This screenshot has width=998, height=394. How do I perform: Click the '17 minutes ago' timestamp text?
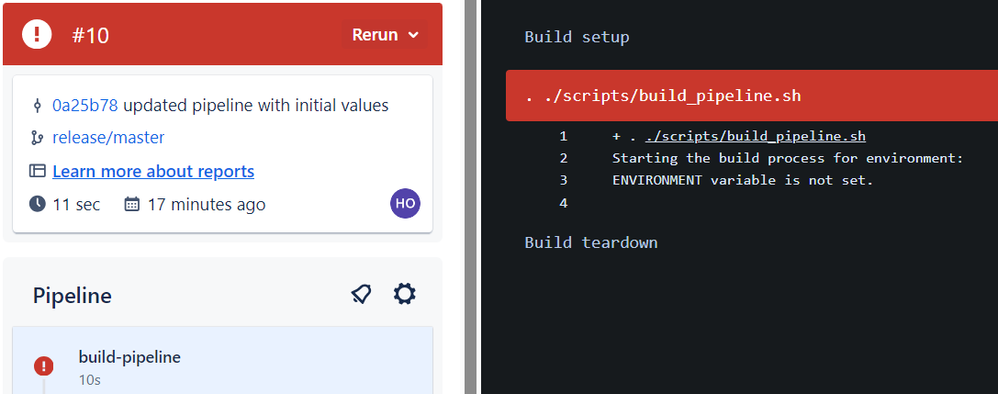[x=207, y=204]
